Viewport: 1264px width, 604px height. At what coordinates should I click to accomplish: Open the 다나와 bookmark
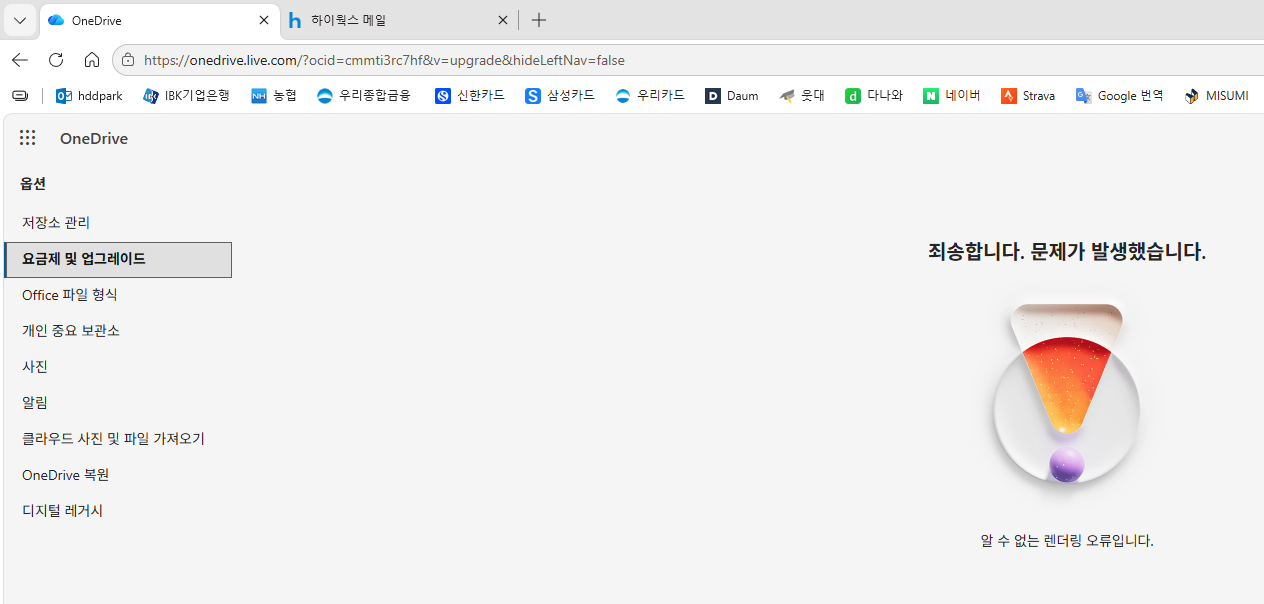point(874,96)
